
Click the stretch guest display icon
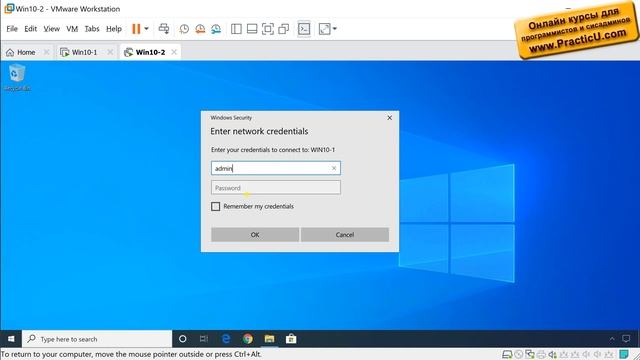tap(324, 29)
